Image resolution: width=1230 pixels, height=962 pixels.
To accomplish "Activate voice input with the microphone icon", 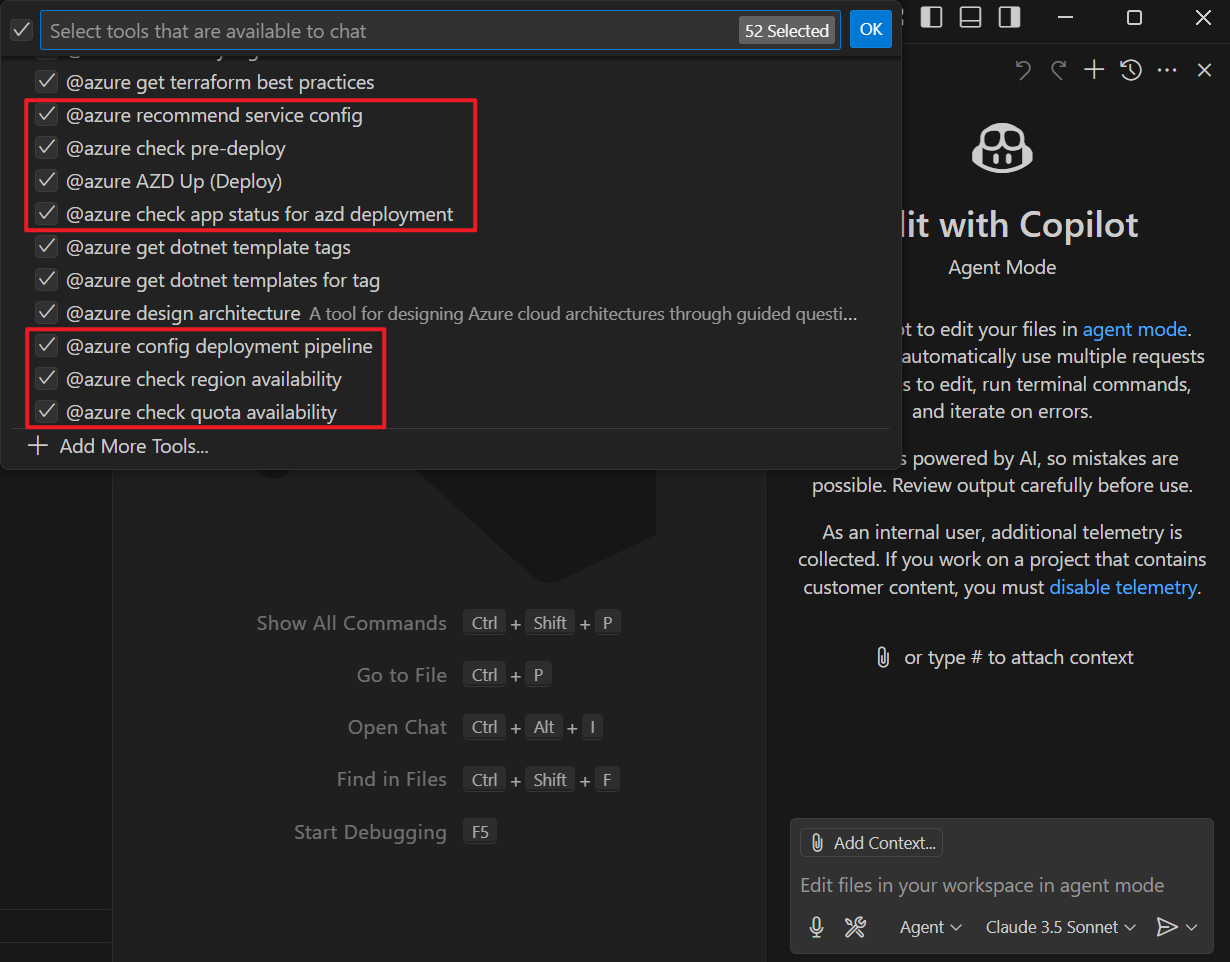I will [816, 927].
